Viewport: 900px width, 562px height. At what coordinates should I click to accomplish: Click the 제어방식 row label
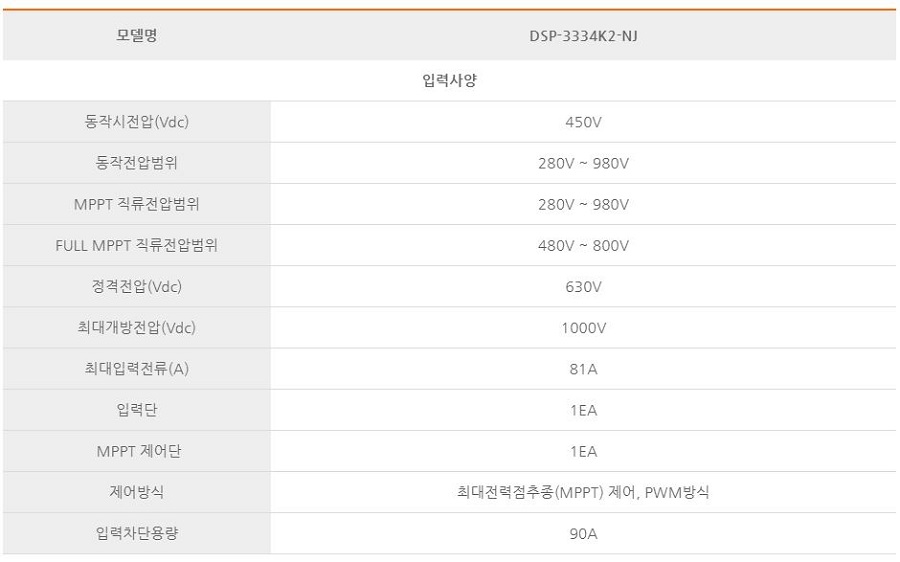click(136, 492)
